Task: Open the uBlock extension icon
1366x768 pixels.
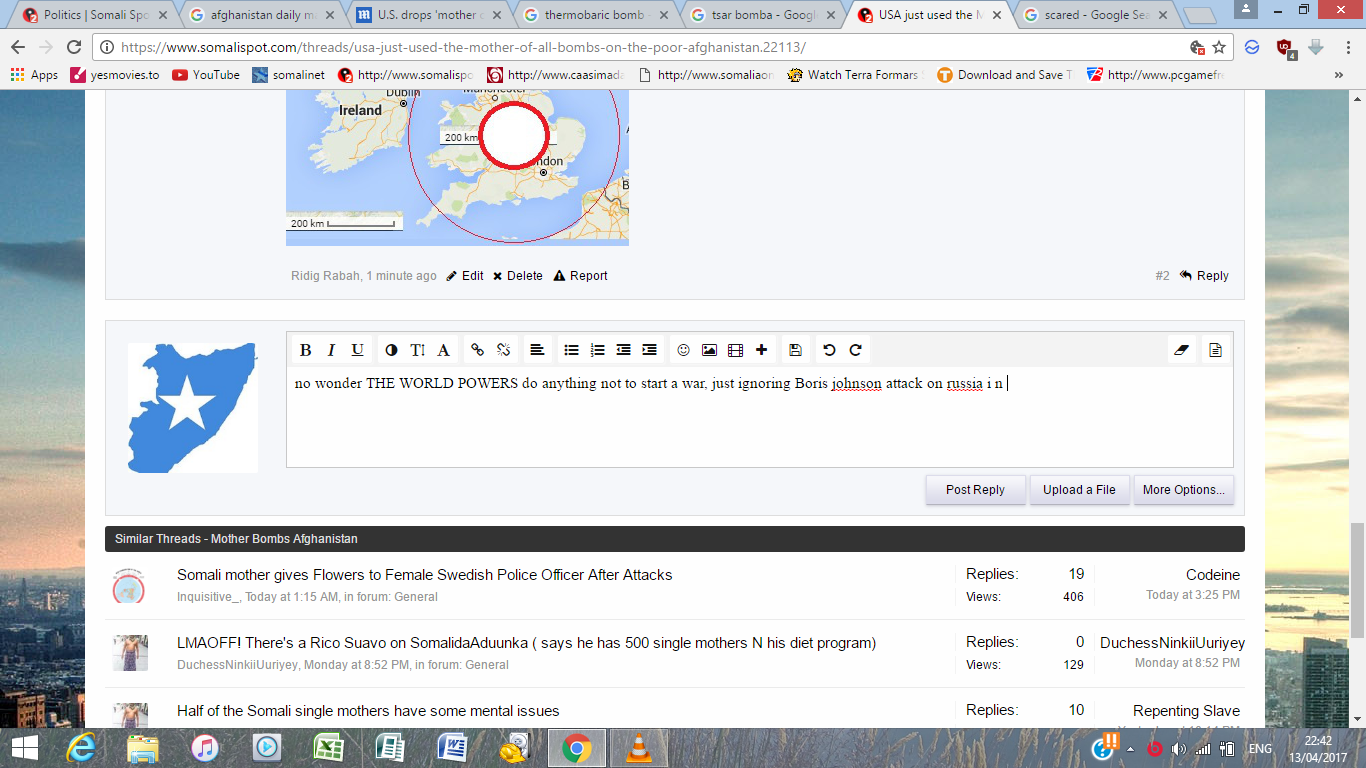Action: (x=1285, y=47)
